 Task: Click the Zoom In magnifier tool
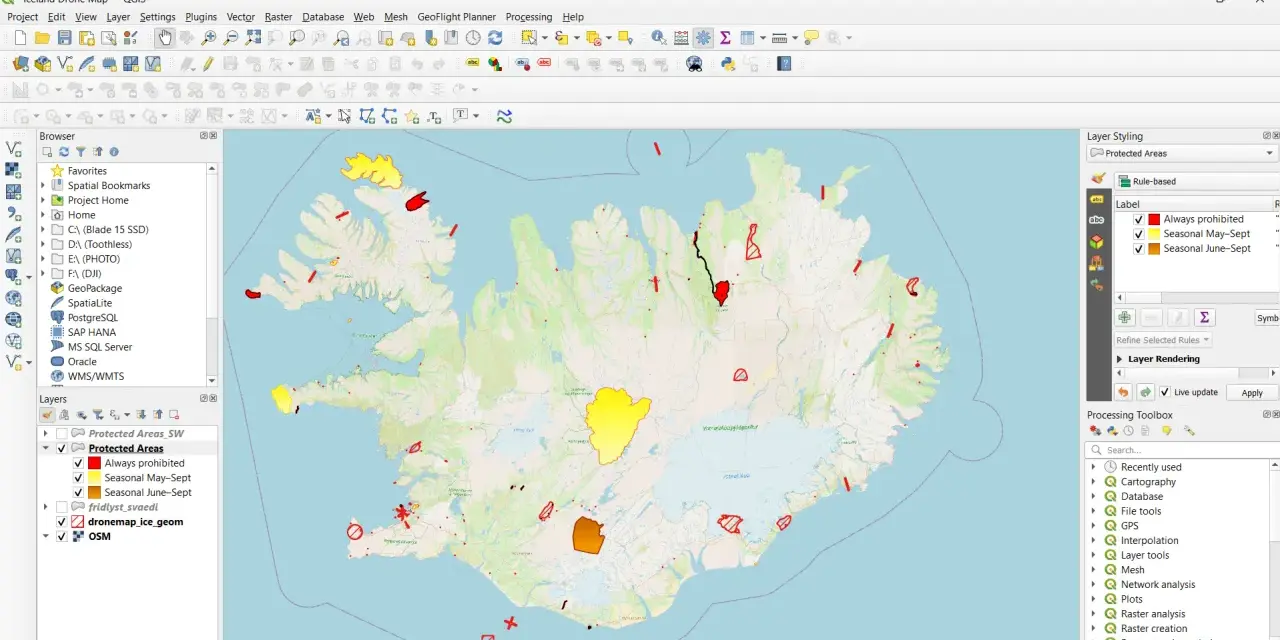point(208,38)
